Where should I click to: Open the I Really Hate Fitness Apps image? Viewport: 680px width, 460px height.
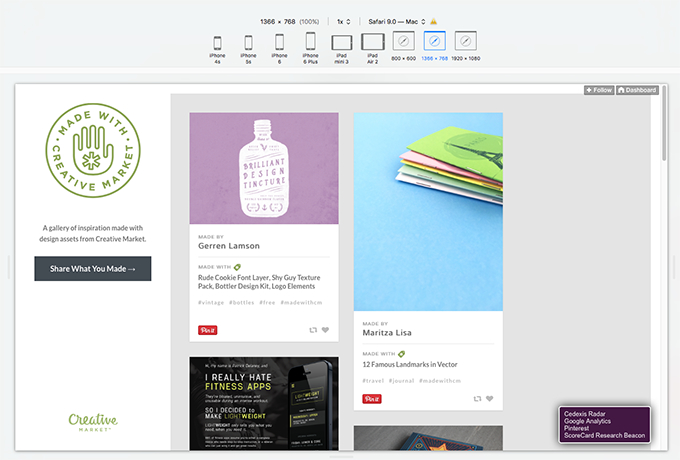click(x=264, y=404)
